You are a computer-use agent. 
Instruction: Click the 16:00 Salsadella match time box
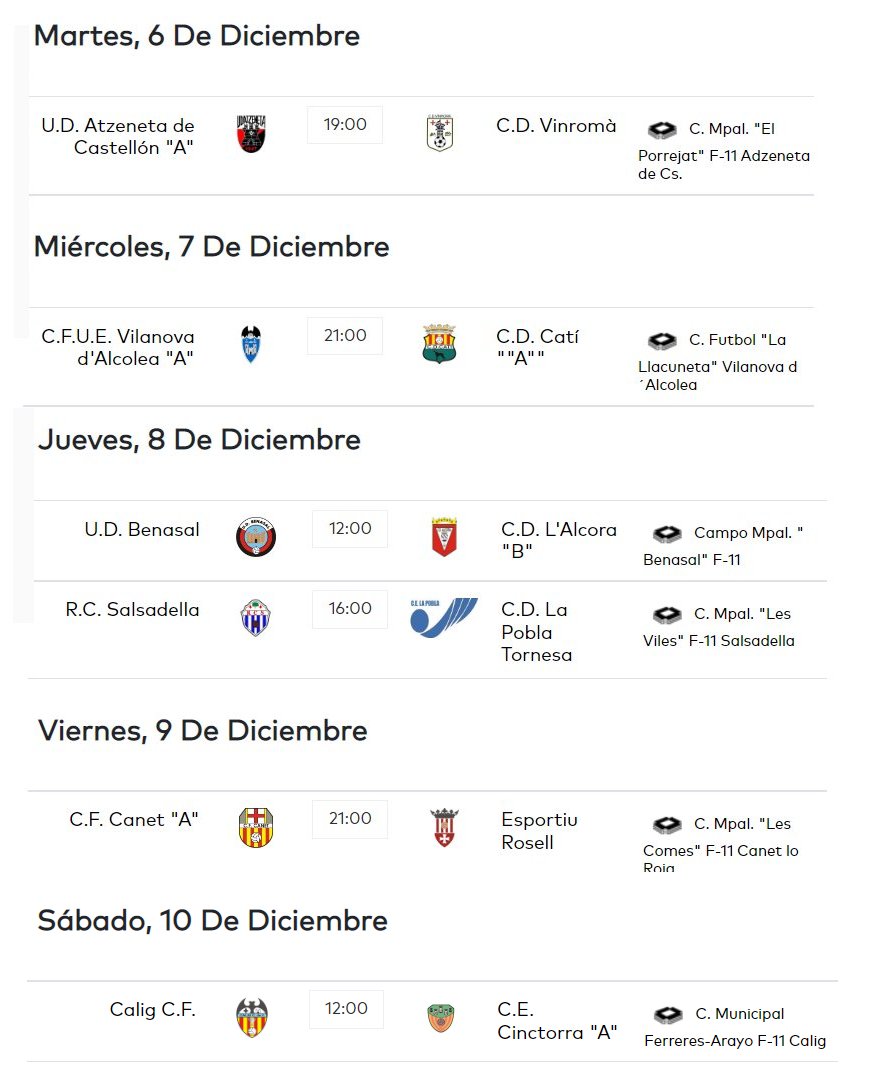(x=350, y=609)
